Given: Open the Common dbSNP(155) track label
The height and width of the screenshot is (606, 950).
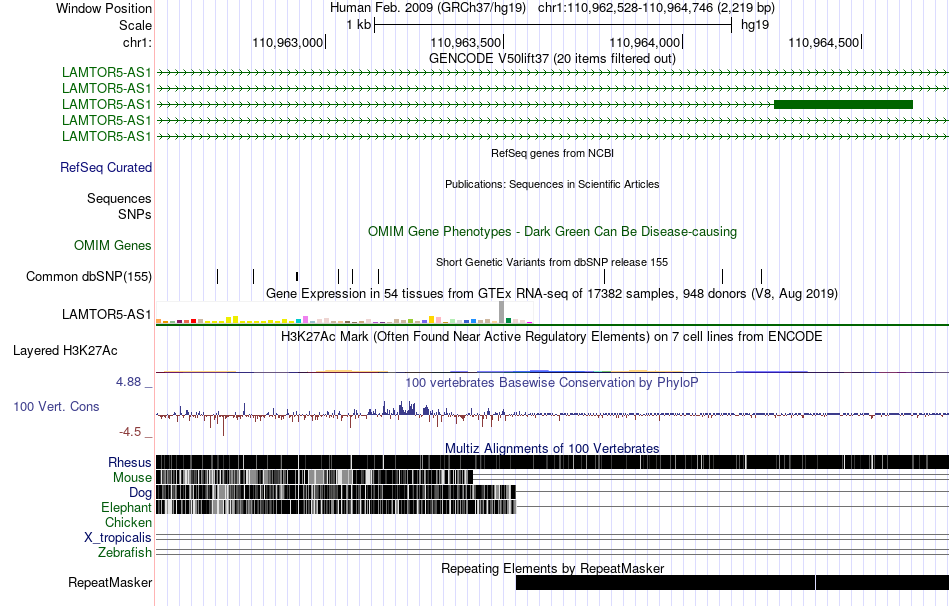Looking at the screenshot, I should click(89, 276).
